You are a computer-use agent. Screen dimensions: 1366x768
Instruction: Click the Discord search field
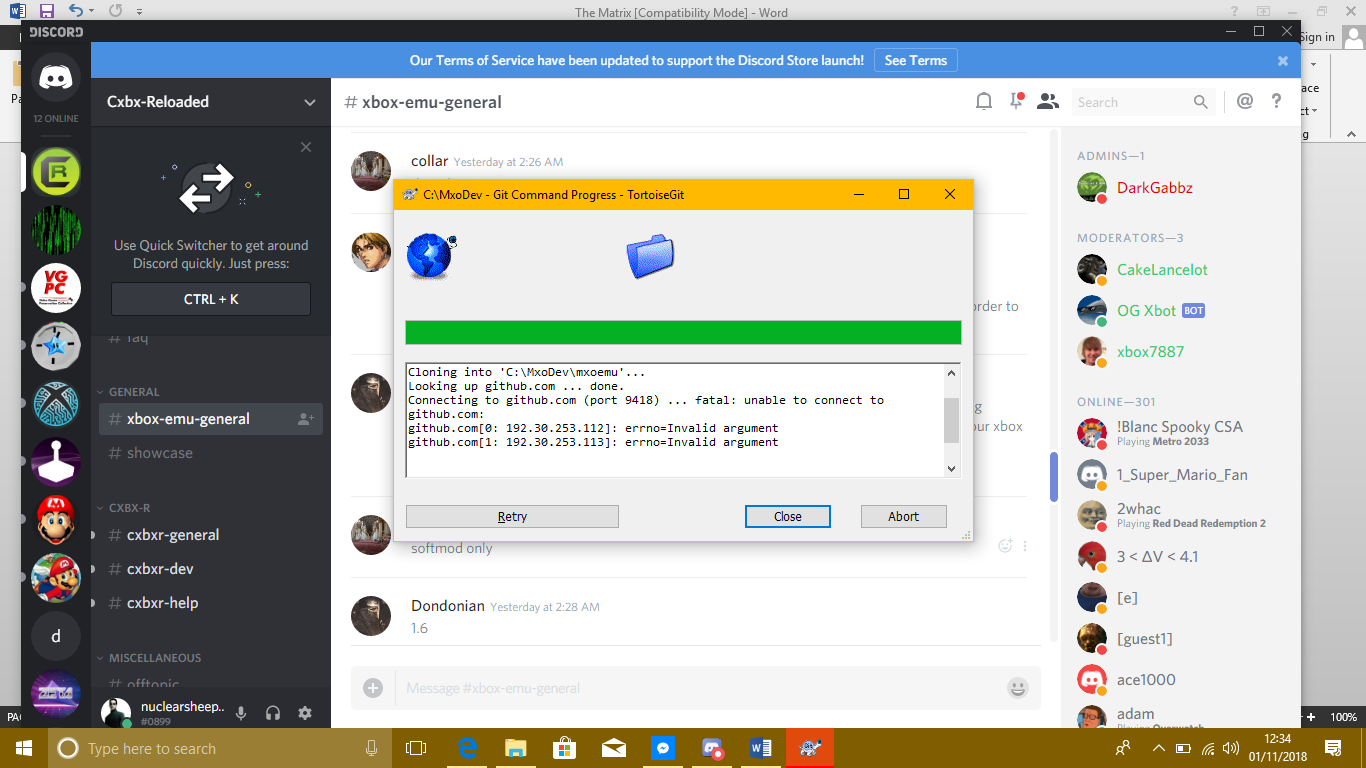click(1130, 102)
